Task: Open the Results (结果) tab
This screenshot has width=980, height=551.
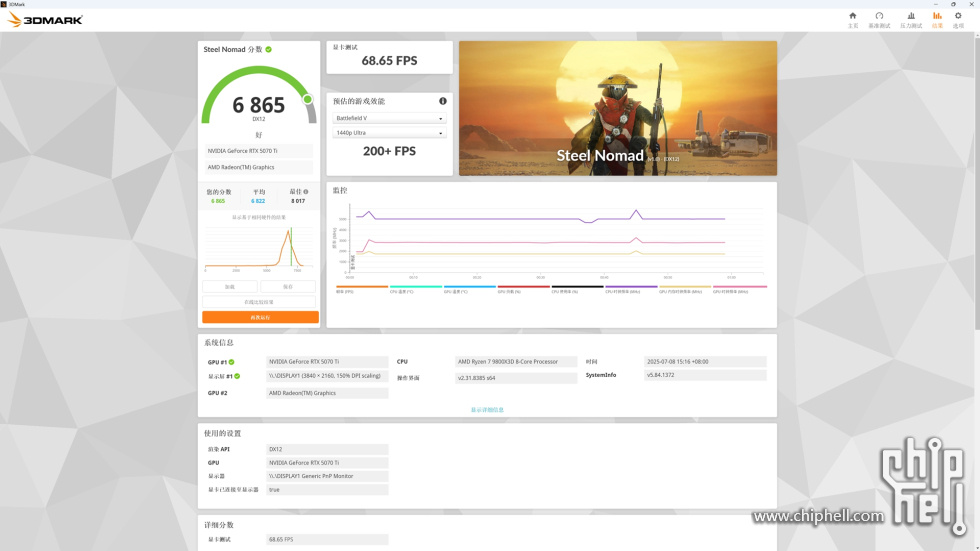Action: [937, 20]
